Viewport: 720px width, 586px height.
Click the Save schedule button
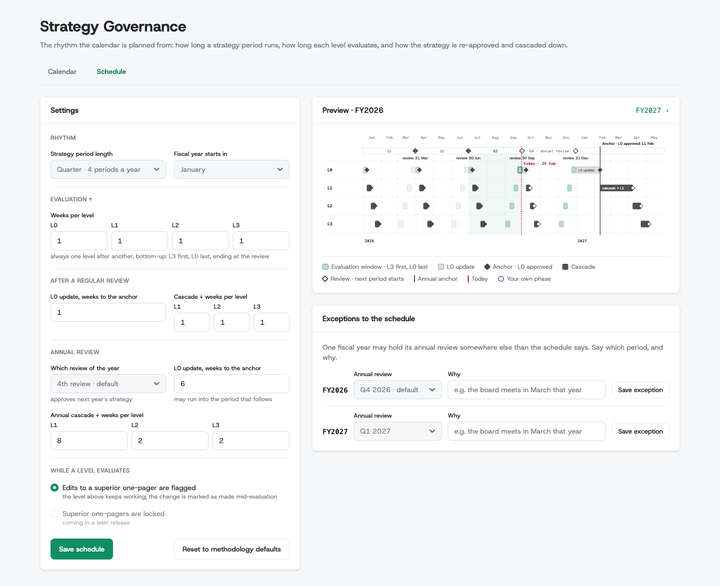82,549
